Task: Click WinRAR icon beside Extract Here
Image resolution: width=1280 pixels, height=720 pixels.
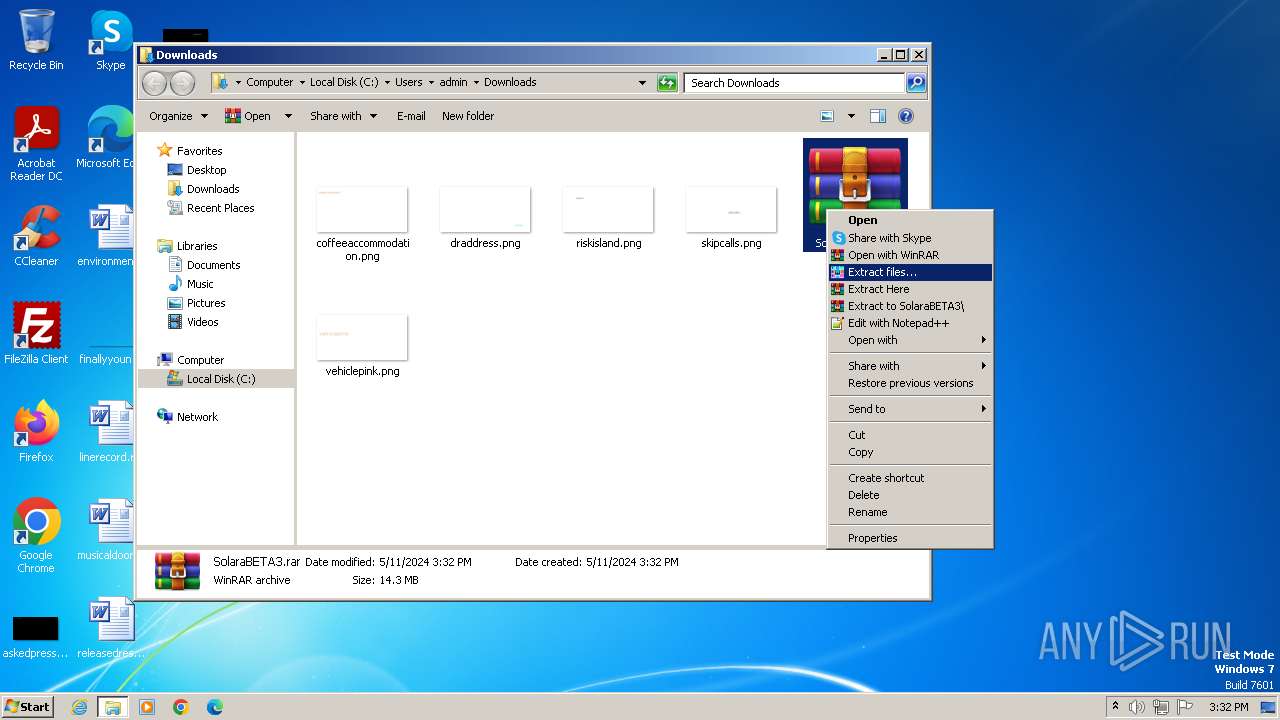Action: coord(838,289)
